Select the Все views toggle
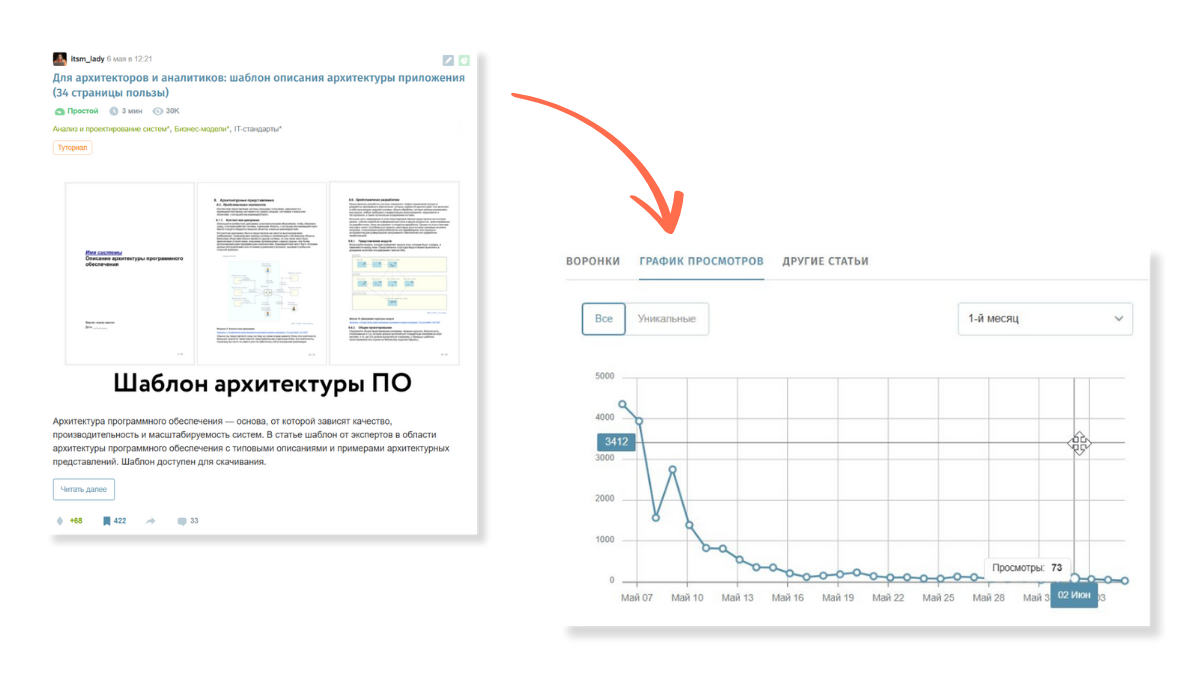This screenshot has width=1200, height=678. pyautogui.click(x=604, y=319)
